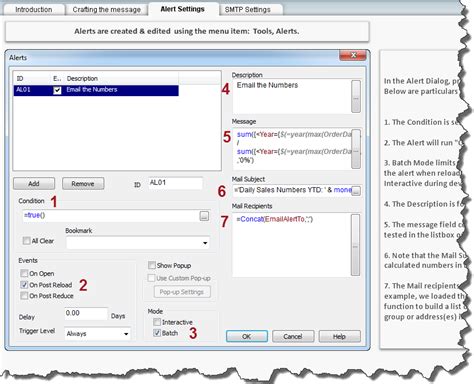Confirm with the OK button
Screen dimensions: 474x384
pos(247,336)
